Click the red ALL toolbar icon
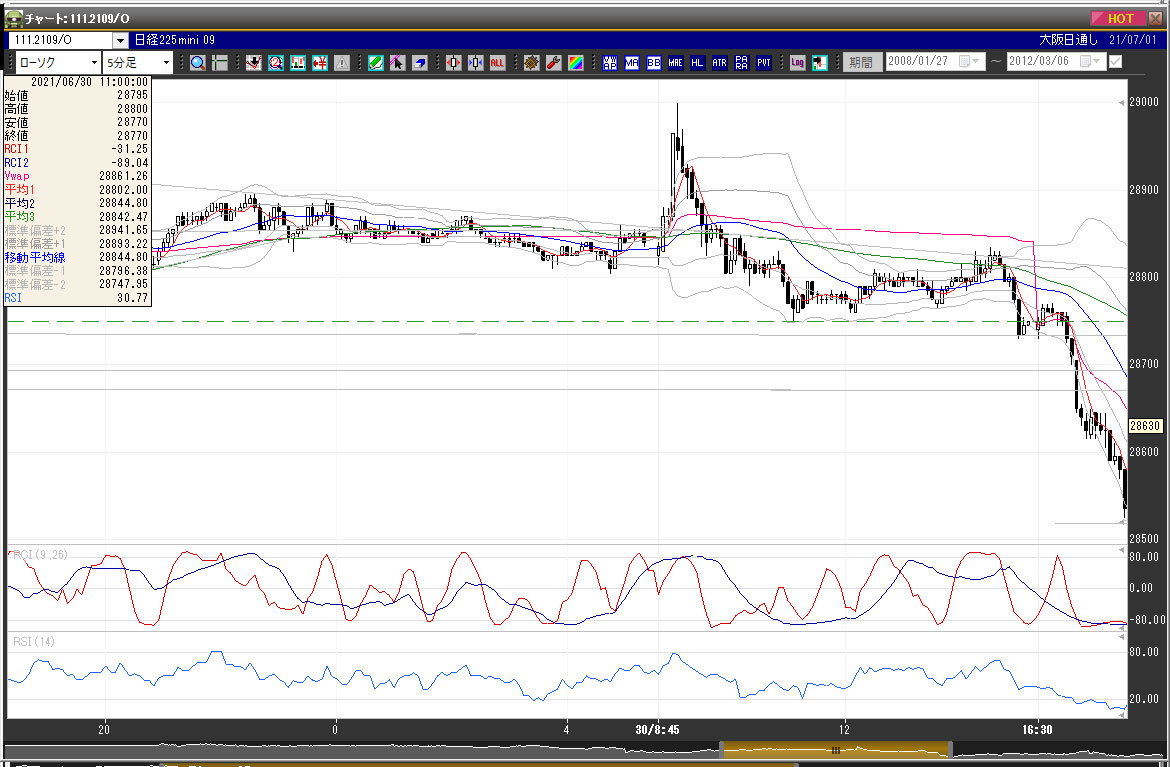The height and width of the screenshot is (767, 1170). point(497,63)
